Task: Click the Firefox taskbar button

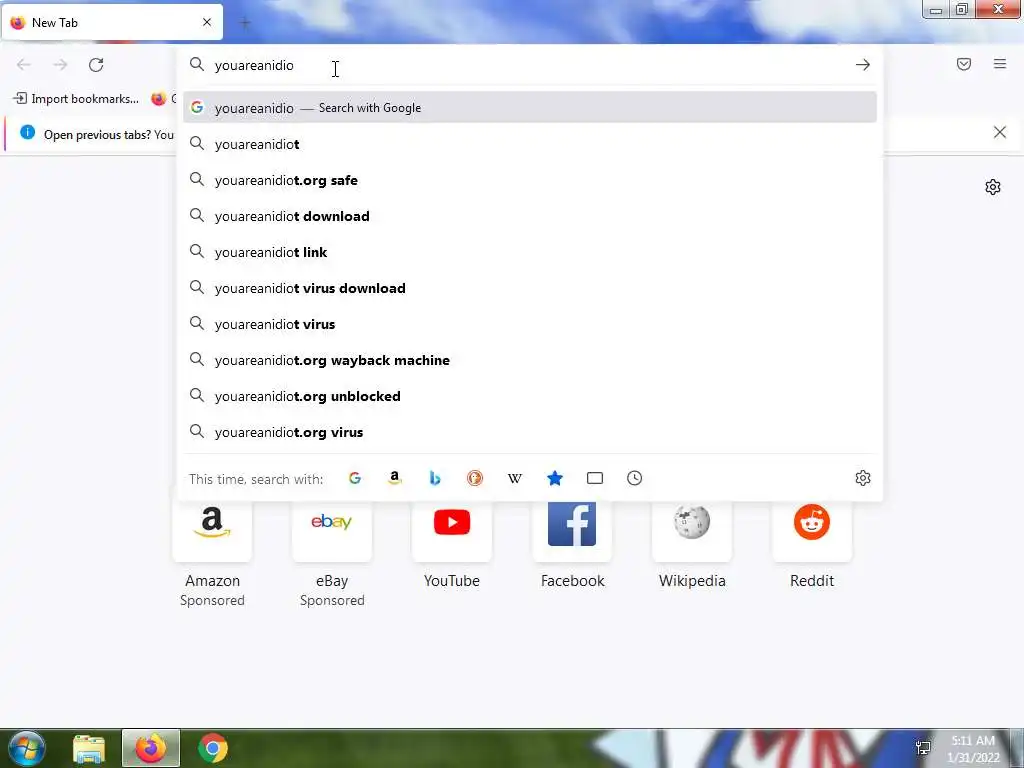Action: [151, 748]
